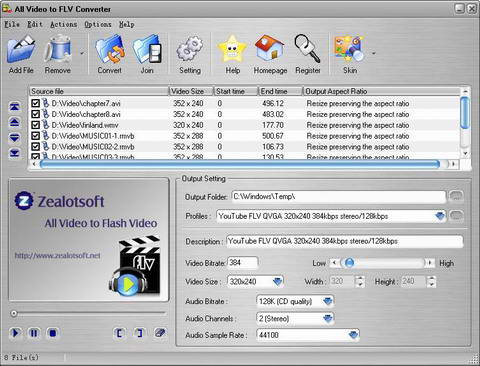Click the 496.12 end time cell

pos(273,103)
